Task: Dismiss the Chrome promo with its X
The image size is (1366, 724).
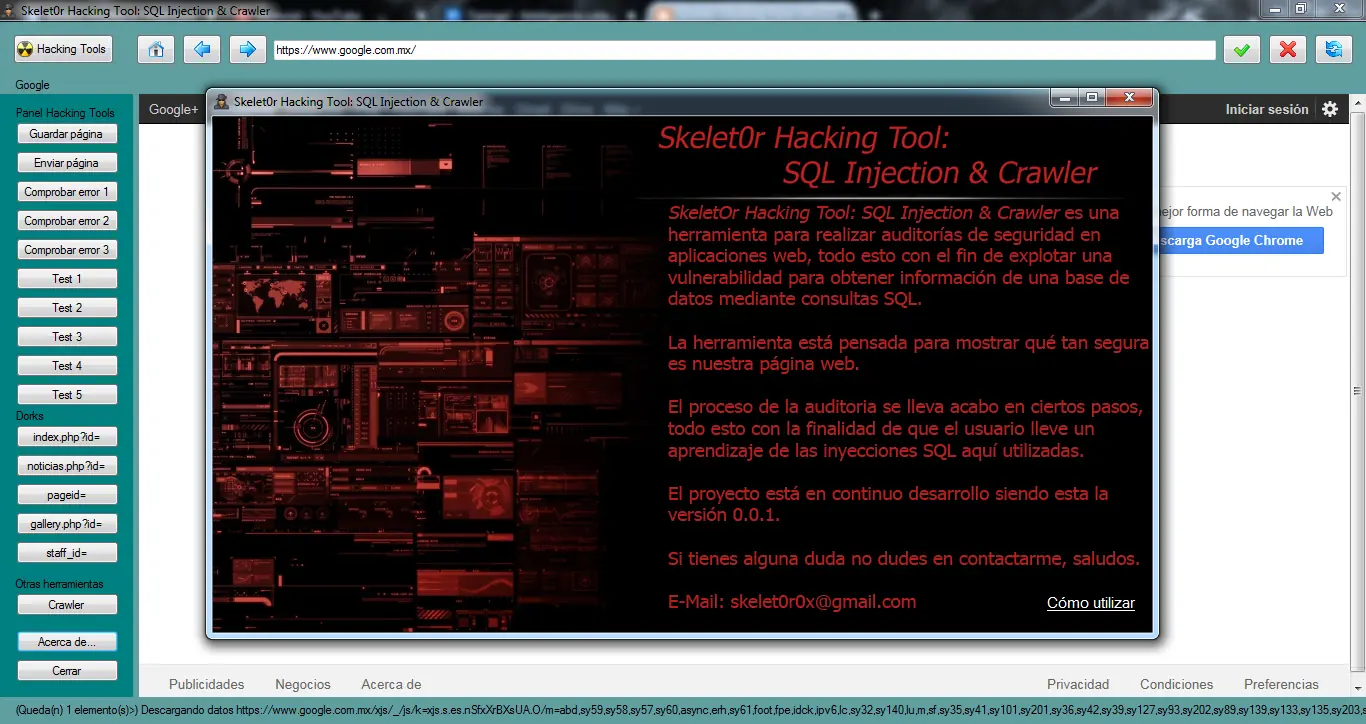Action: coord(1336,197)
